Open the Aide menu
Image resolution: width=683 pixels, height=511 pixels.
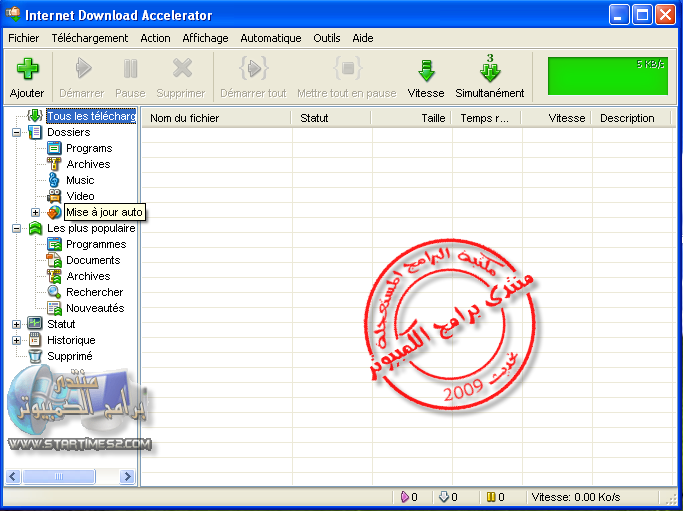point(363,38)
